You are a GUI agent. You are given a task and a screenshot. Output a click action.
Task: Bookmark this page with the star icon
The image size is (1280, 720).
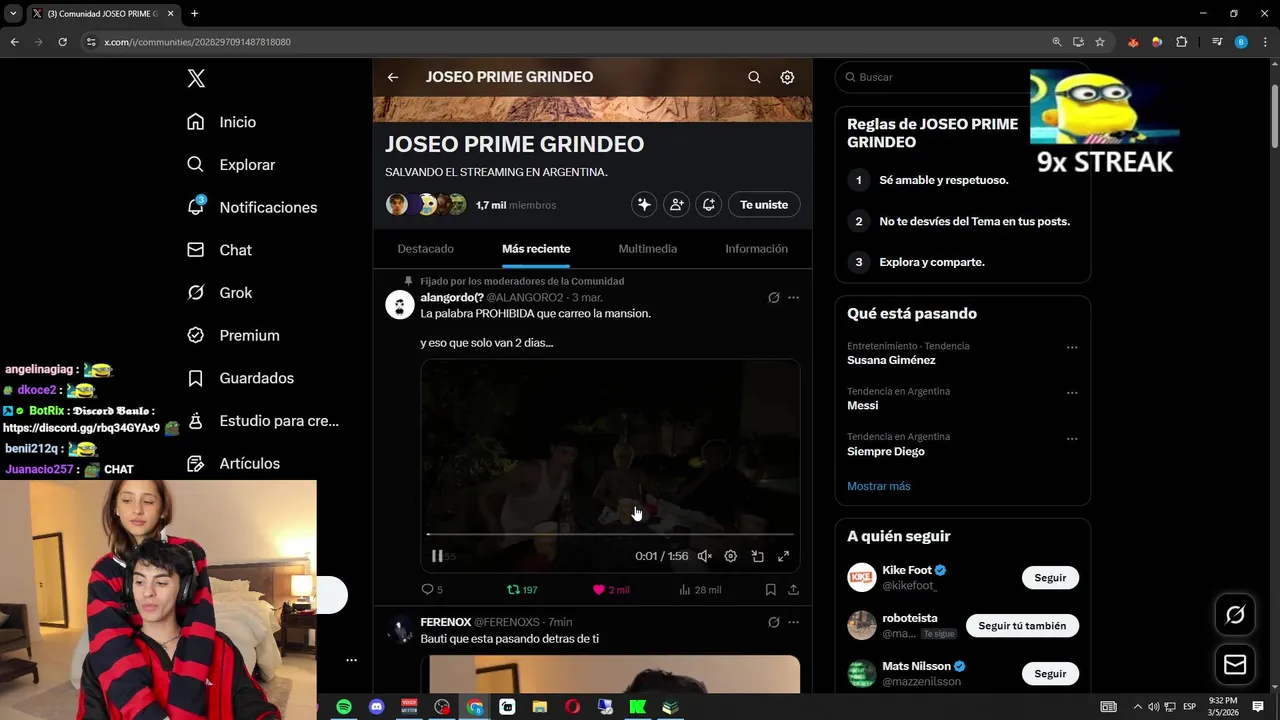coord(1100,42)
